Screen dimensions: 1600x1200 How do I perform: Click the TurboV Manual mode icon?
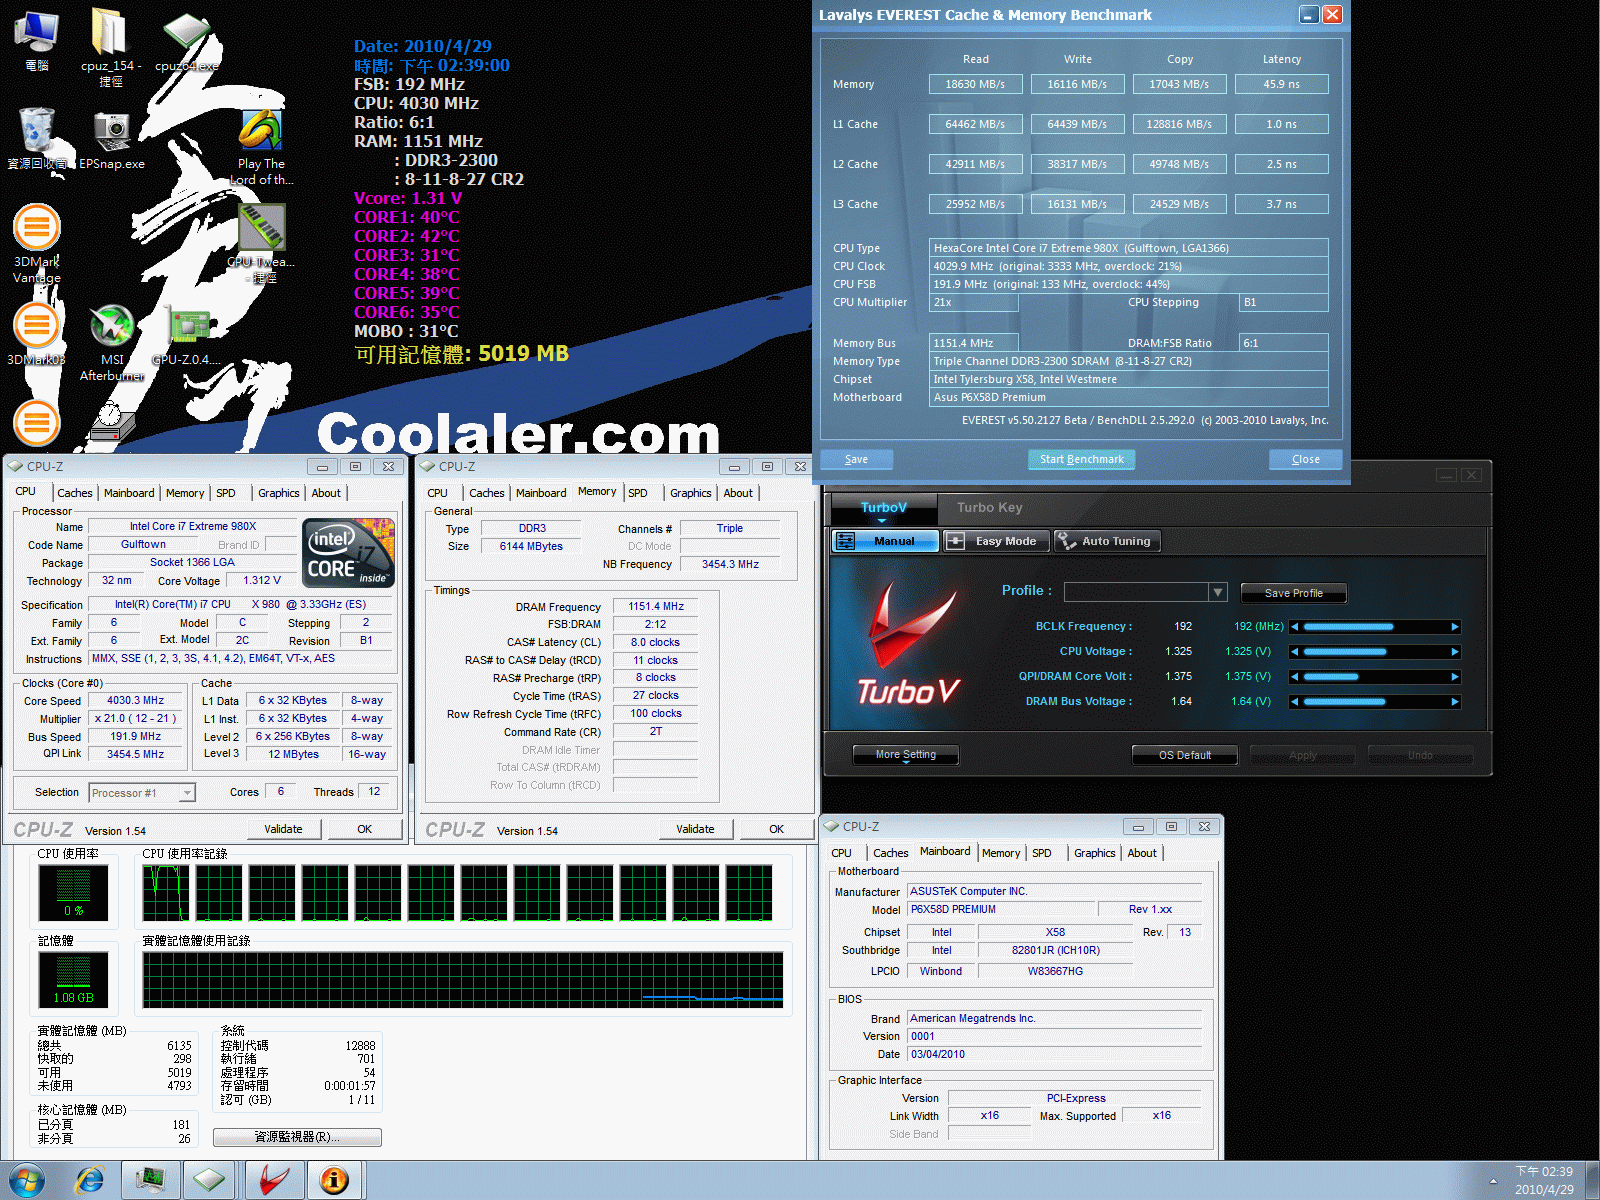click(885, 541)
